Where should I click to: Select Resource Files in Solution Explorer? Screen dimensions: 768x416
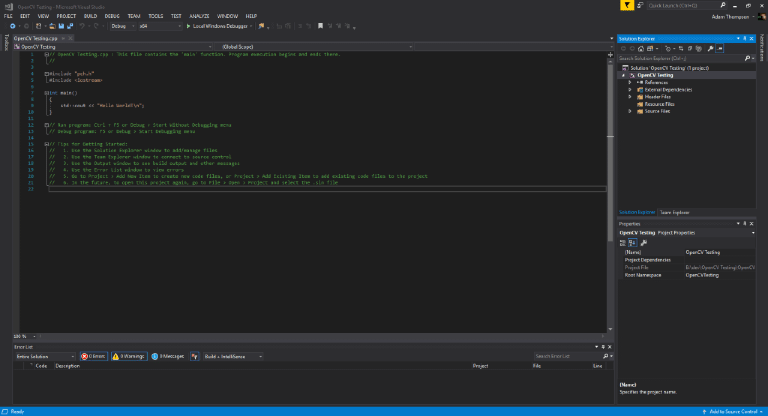point(659,104)
